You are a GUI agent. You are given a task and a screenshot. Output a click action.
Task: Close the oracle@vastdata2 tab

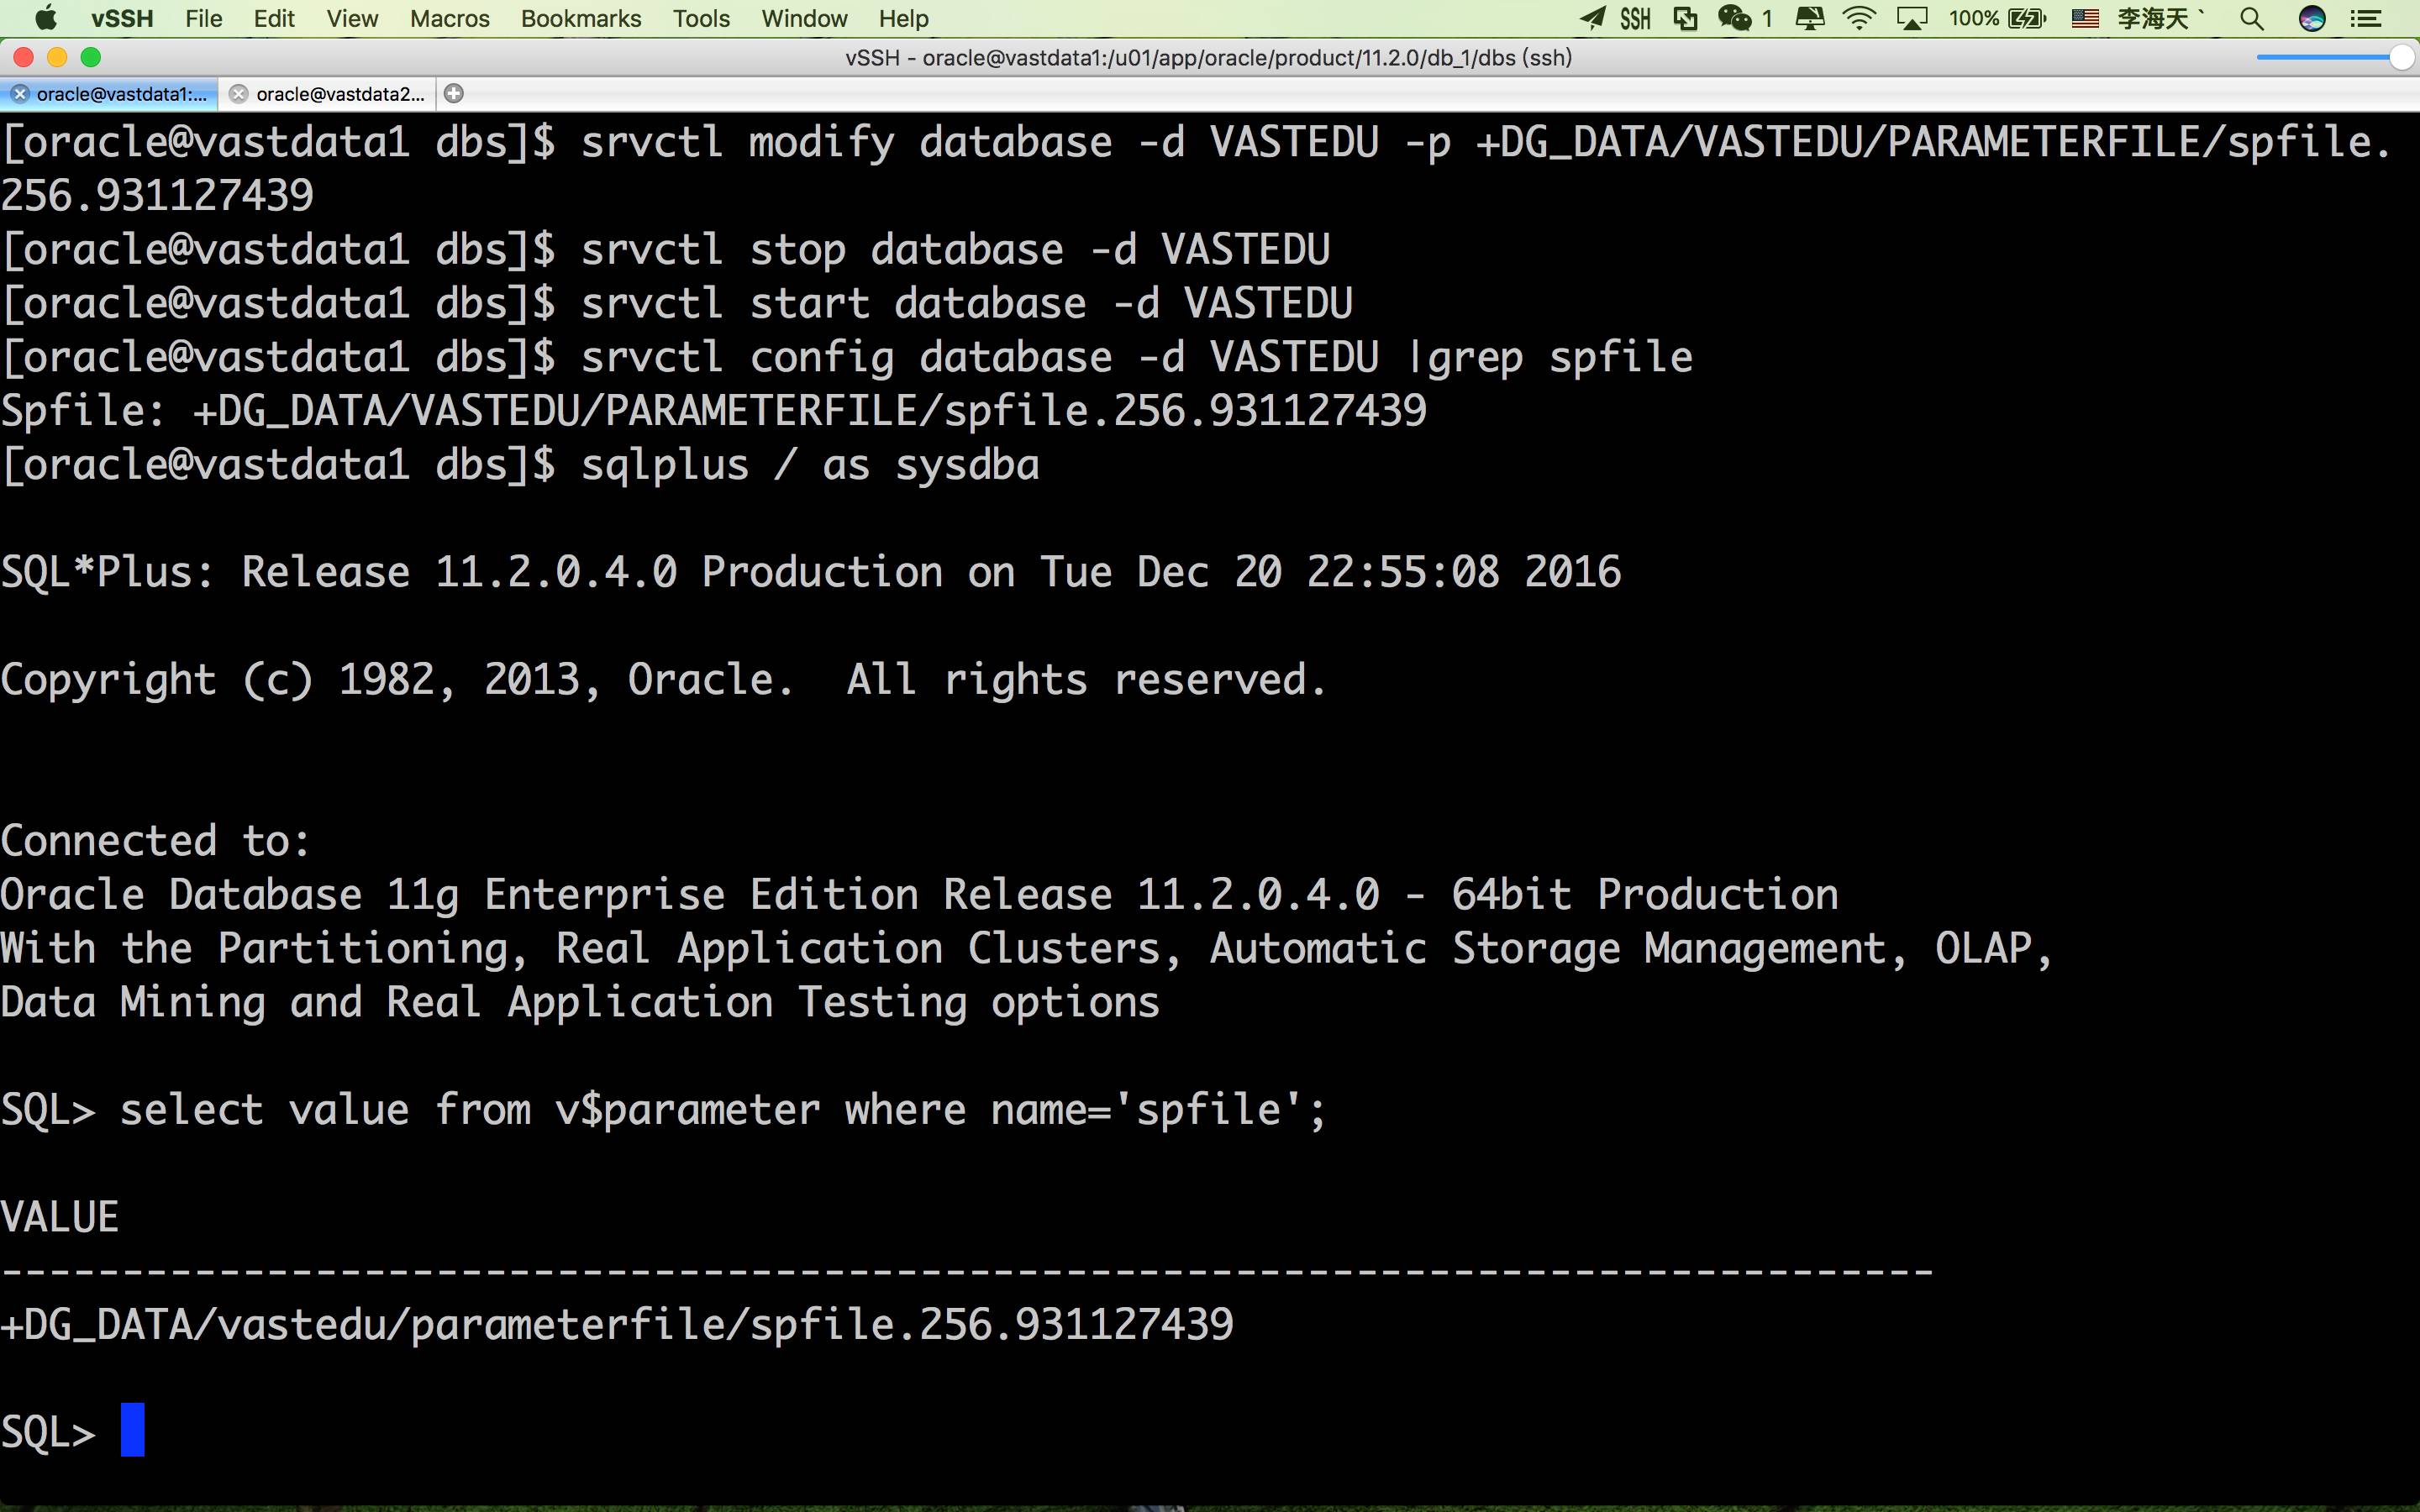(x=238, y=94)
